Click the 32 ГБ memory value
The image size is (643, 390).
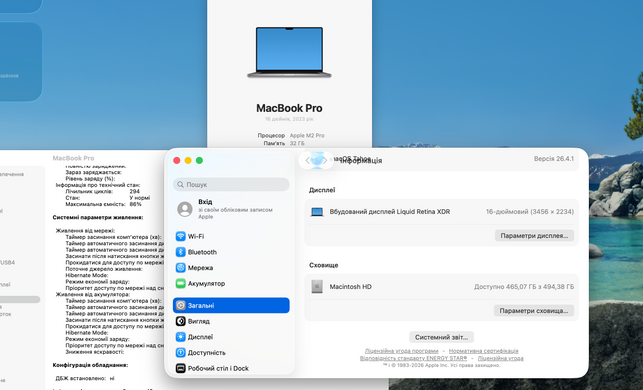click(x=297, y=144)
